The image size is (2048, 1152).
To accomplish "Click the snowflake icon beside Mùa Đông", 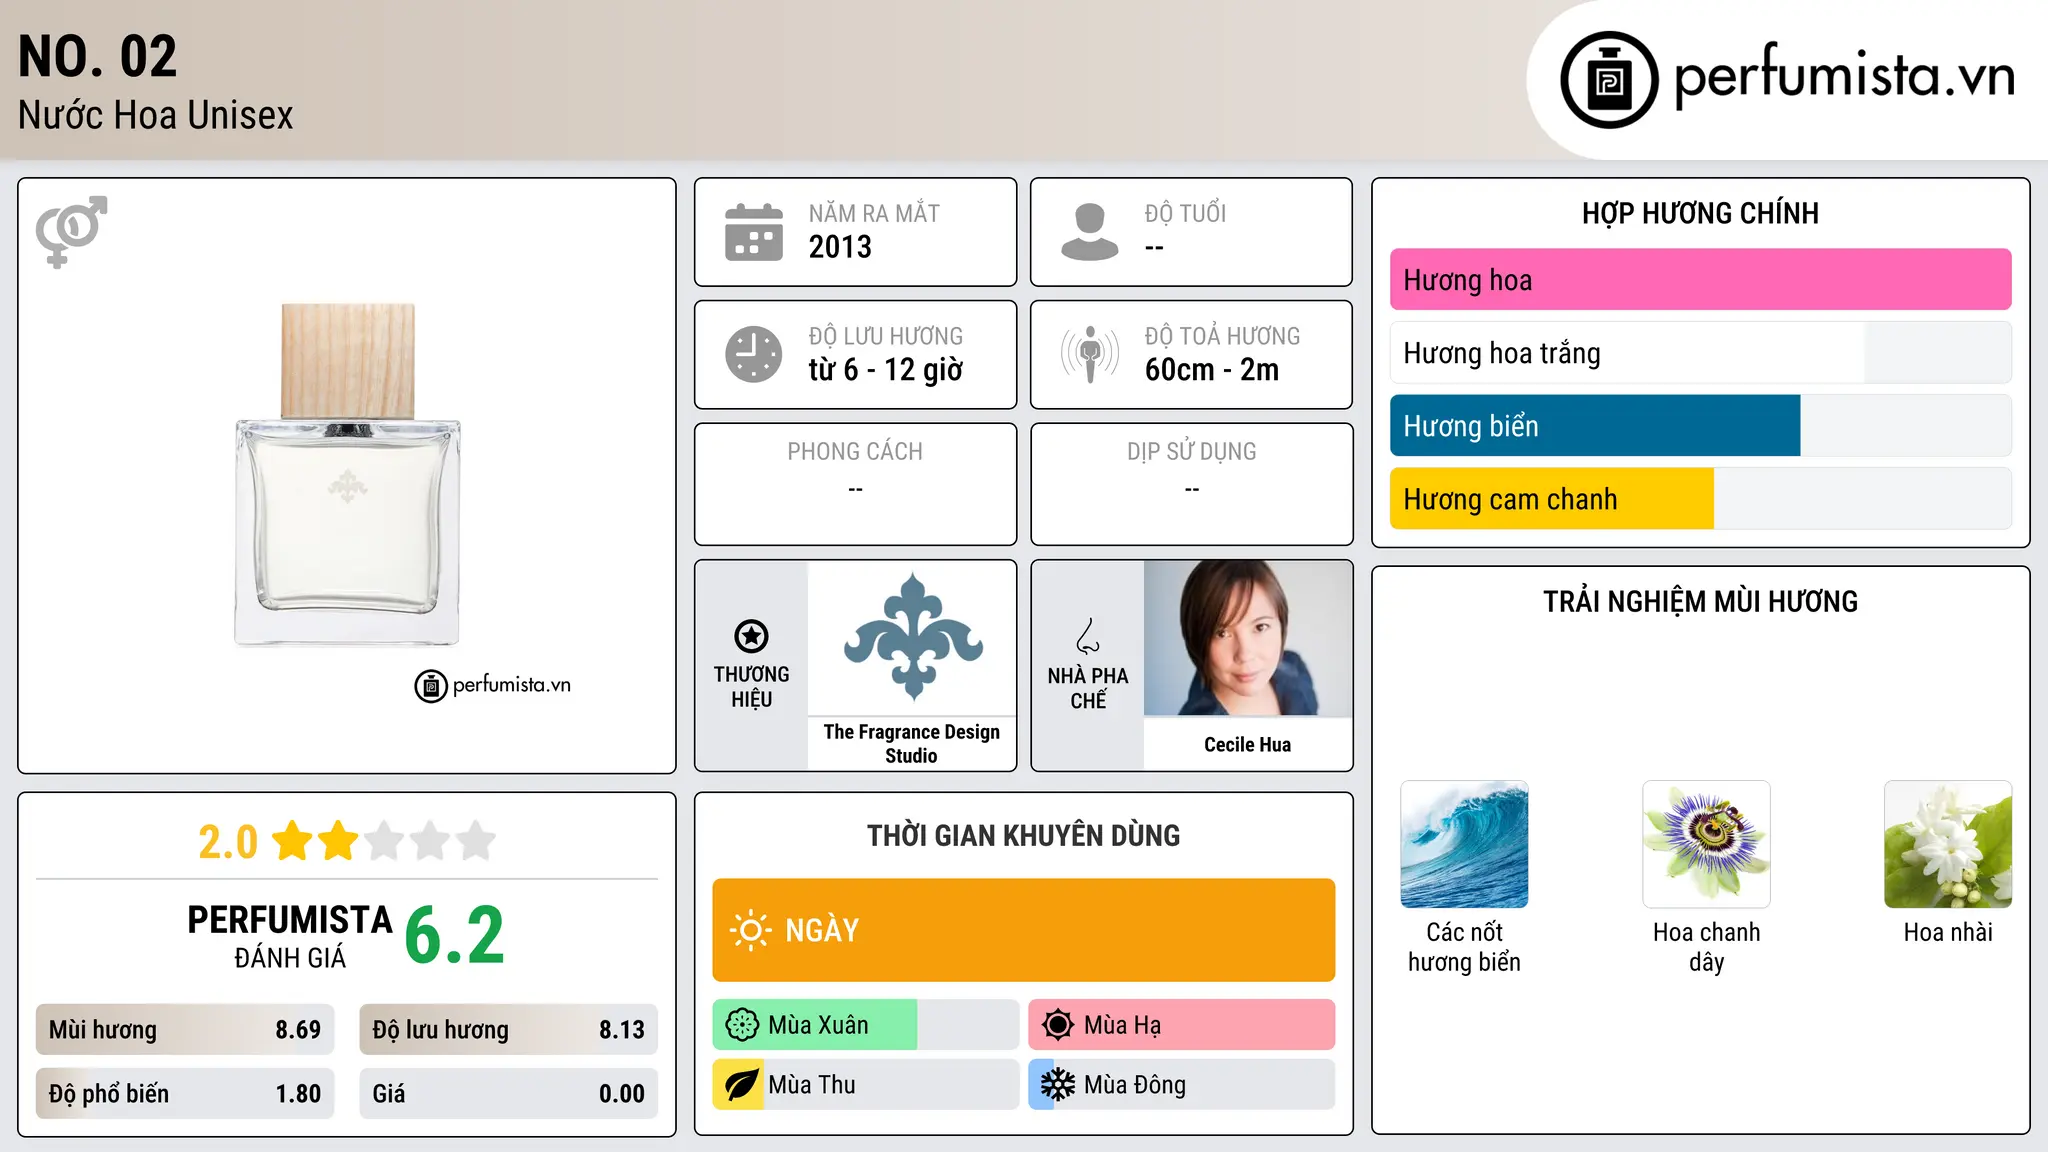I will pyautogui.click(x=1058, y=1085).
